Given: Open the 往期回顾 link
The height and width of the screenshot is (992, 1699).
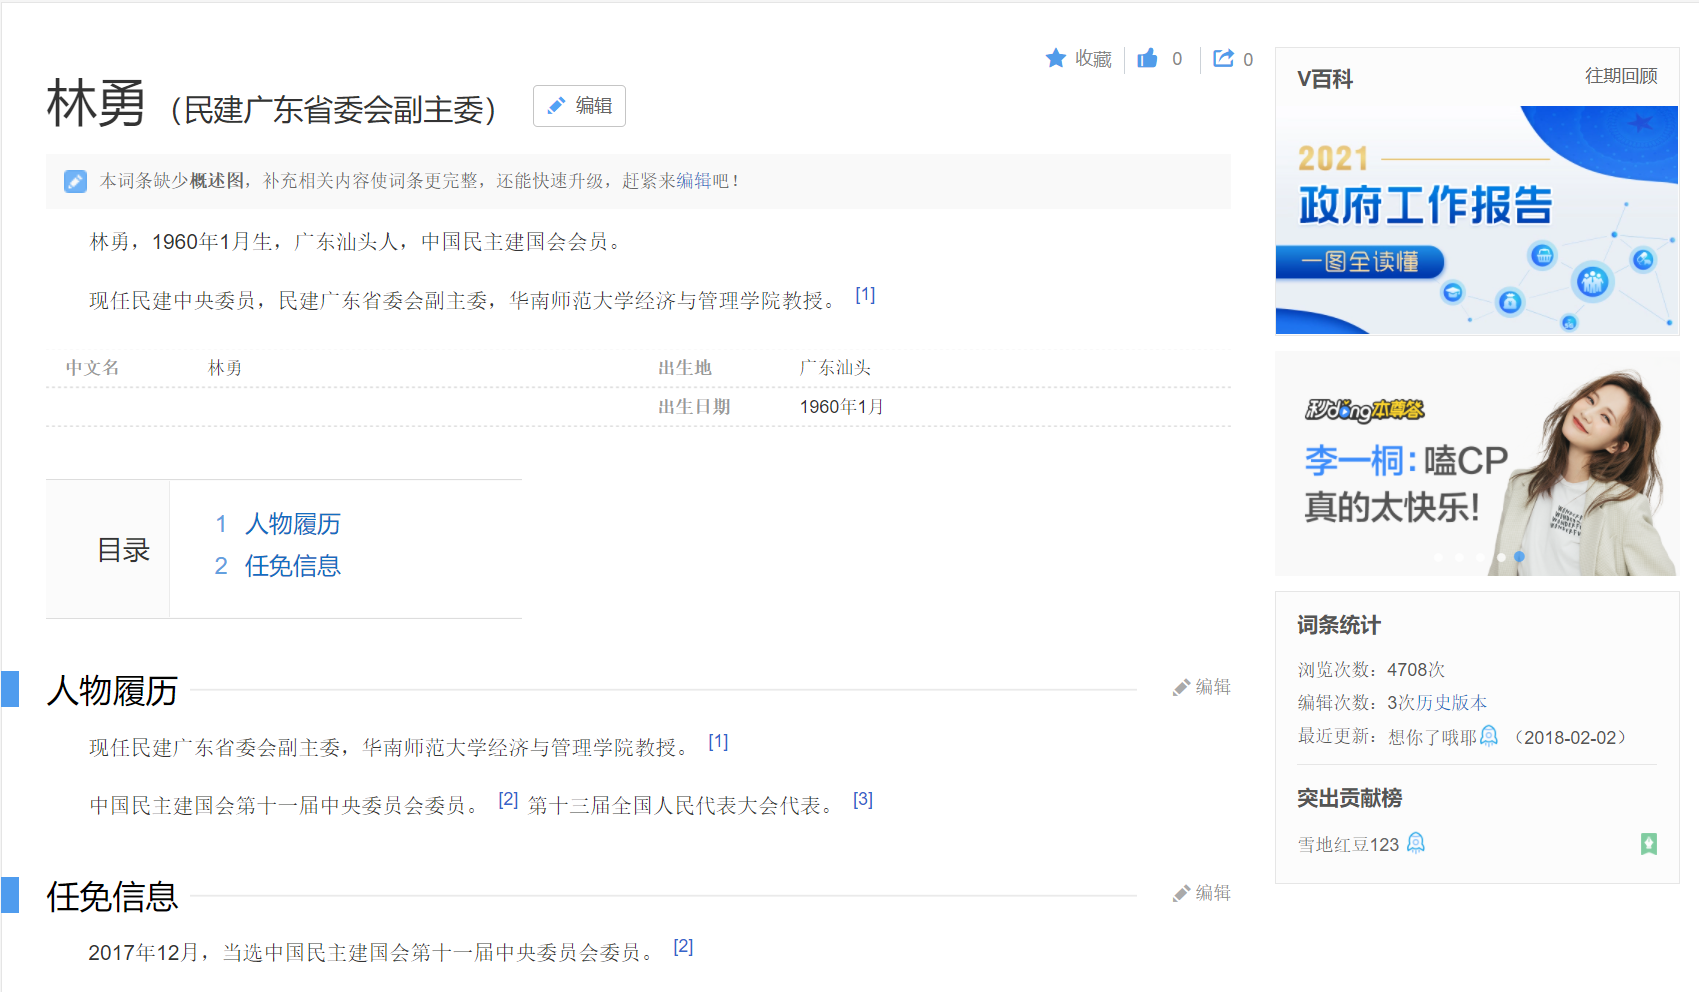Looking at the screenshot, I should pyautogui.click(x=1620, y=76).
